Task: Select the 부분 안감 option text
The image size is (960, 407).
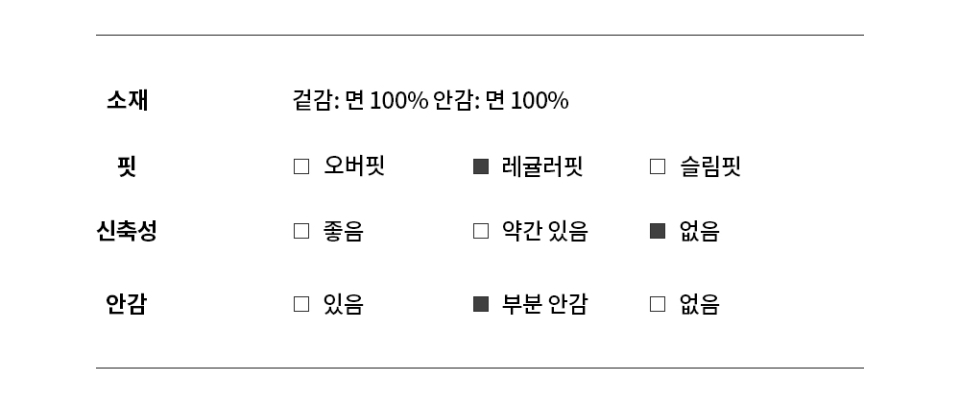Action: click(545, 305)
